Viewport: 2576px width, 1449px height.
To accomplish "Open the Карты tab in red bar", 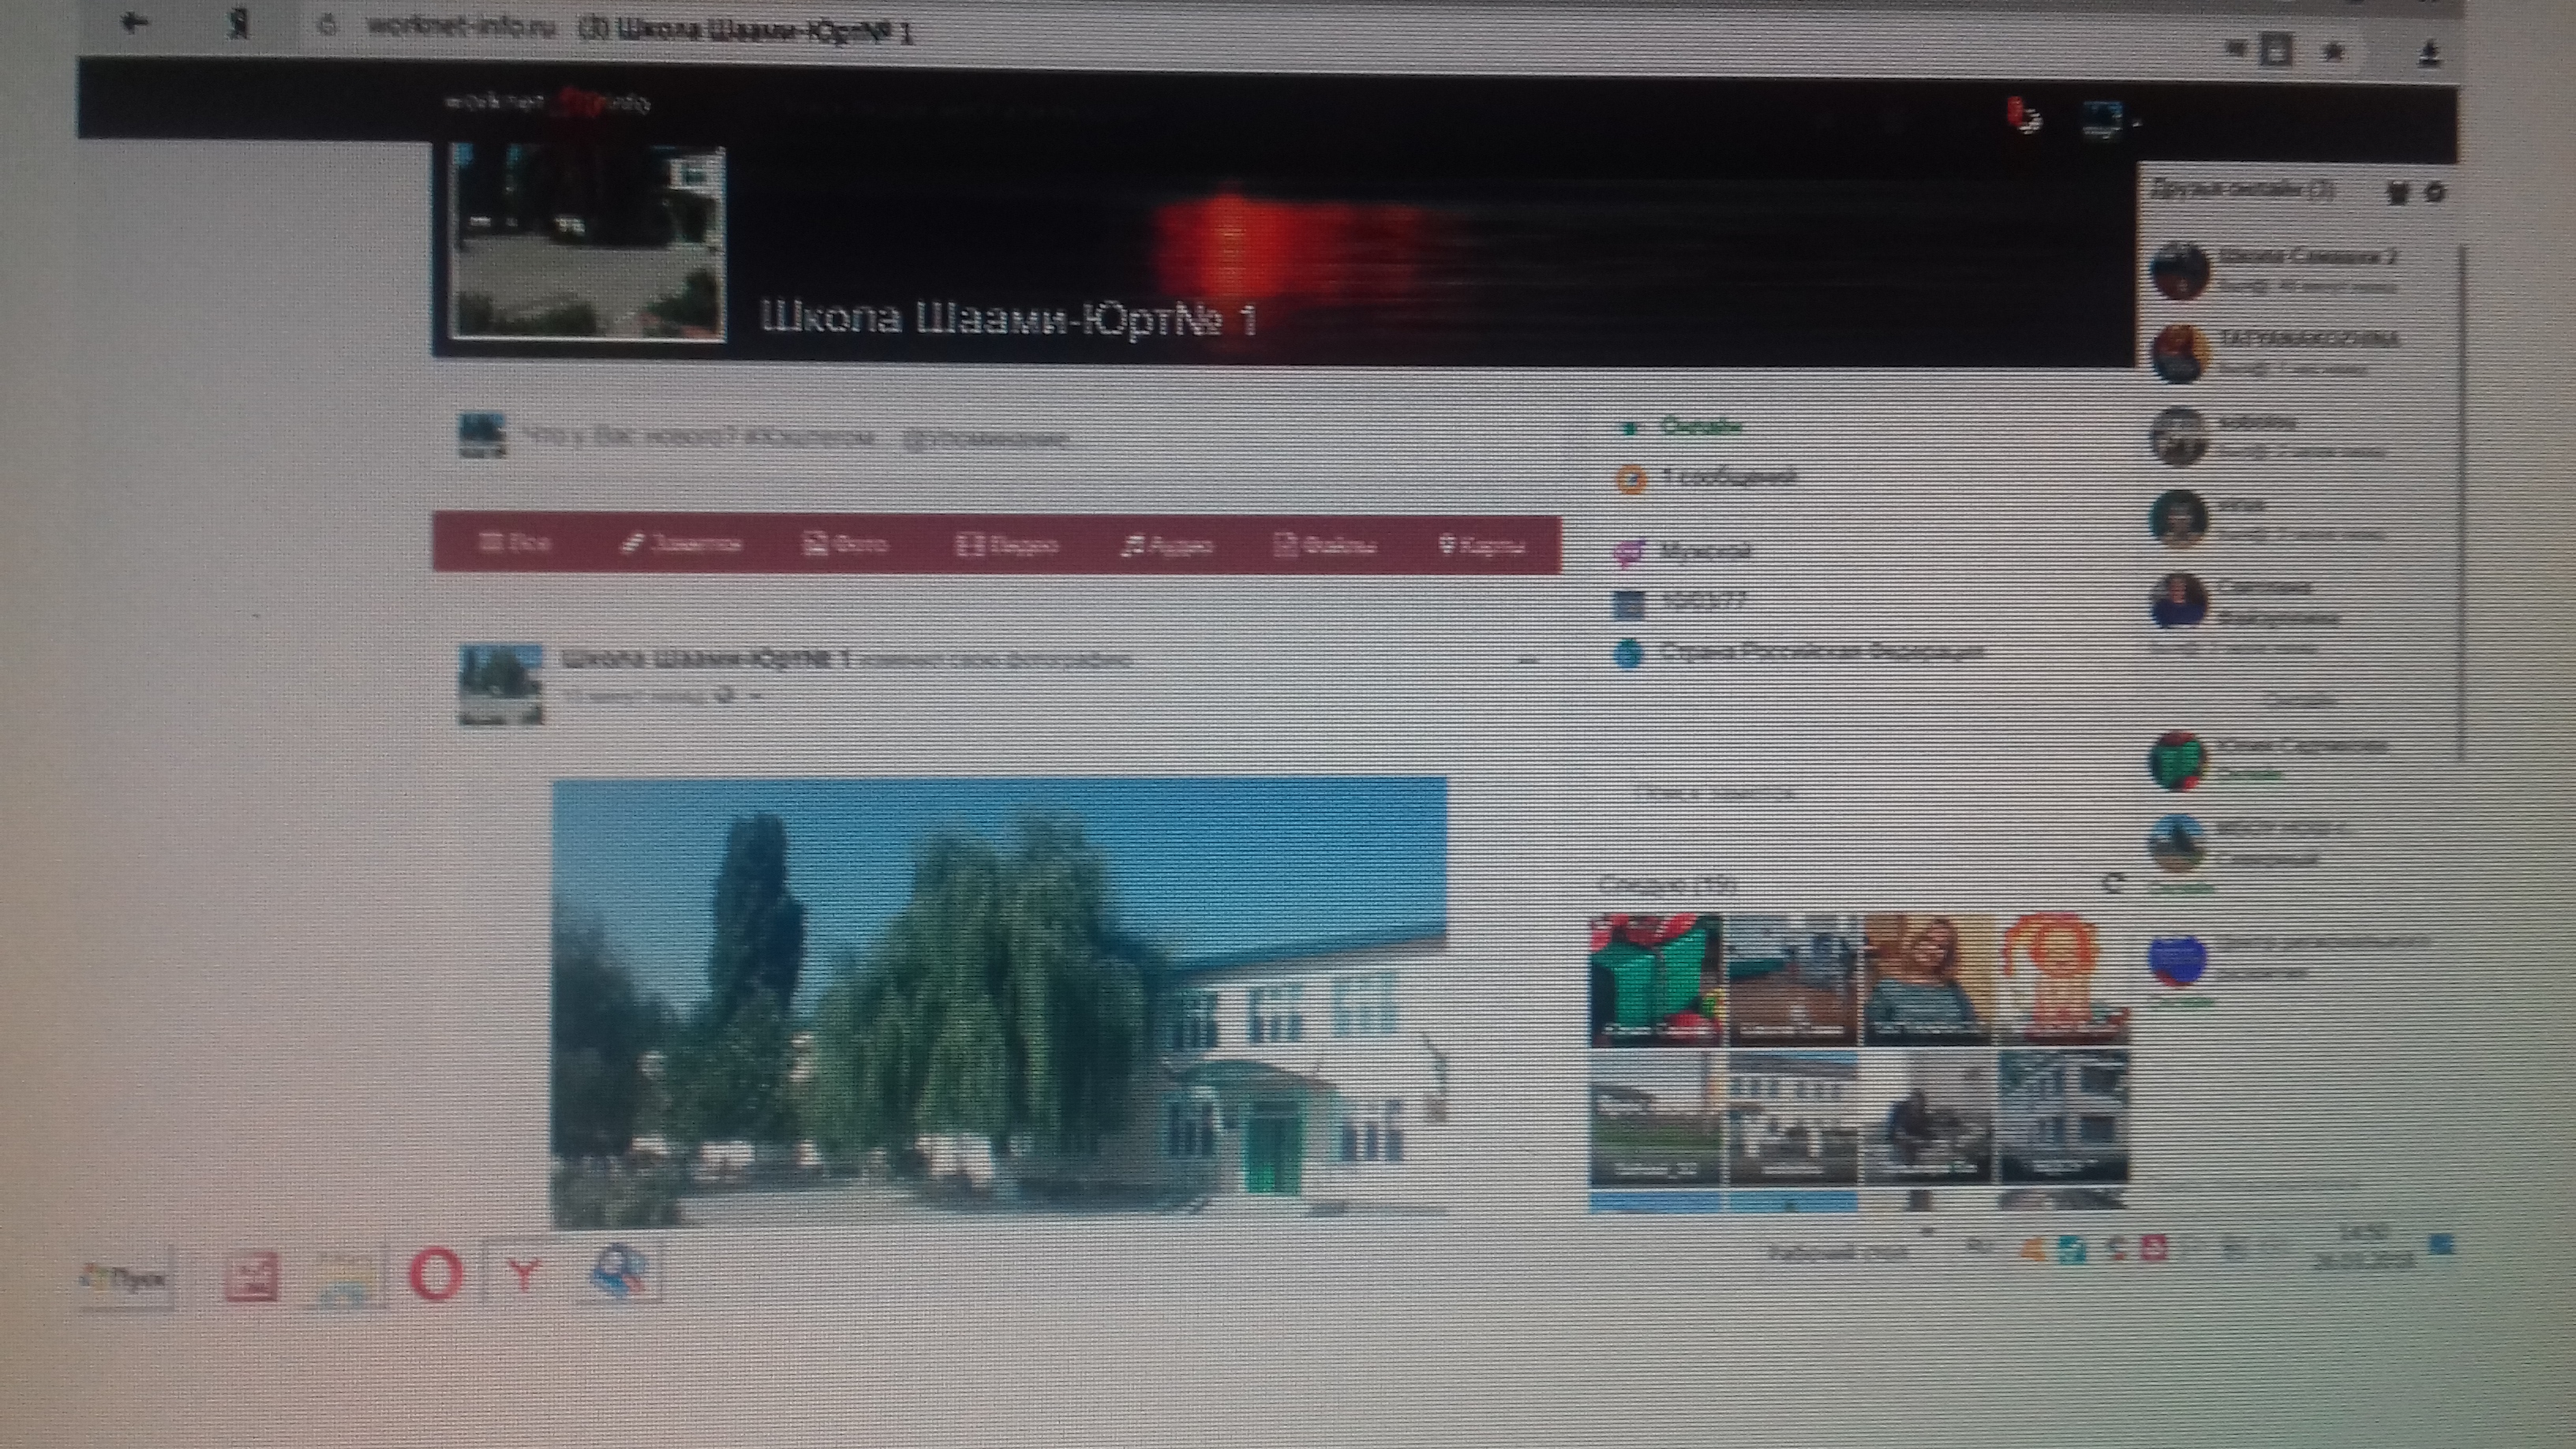I will (x=1481, y=545).
